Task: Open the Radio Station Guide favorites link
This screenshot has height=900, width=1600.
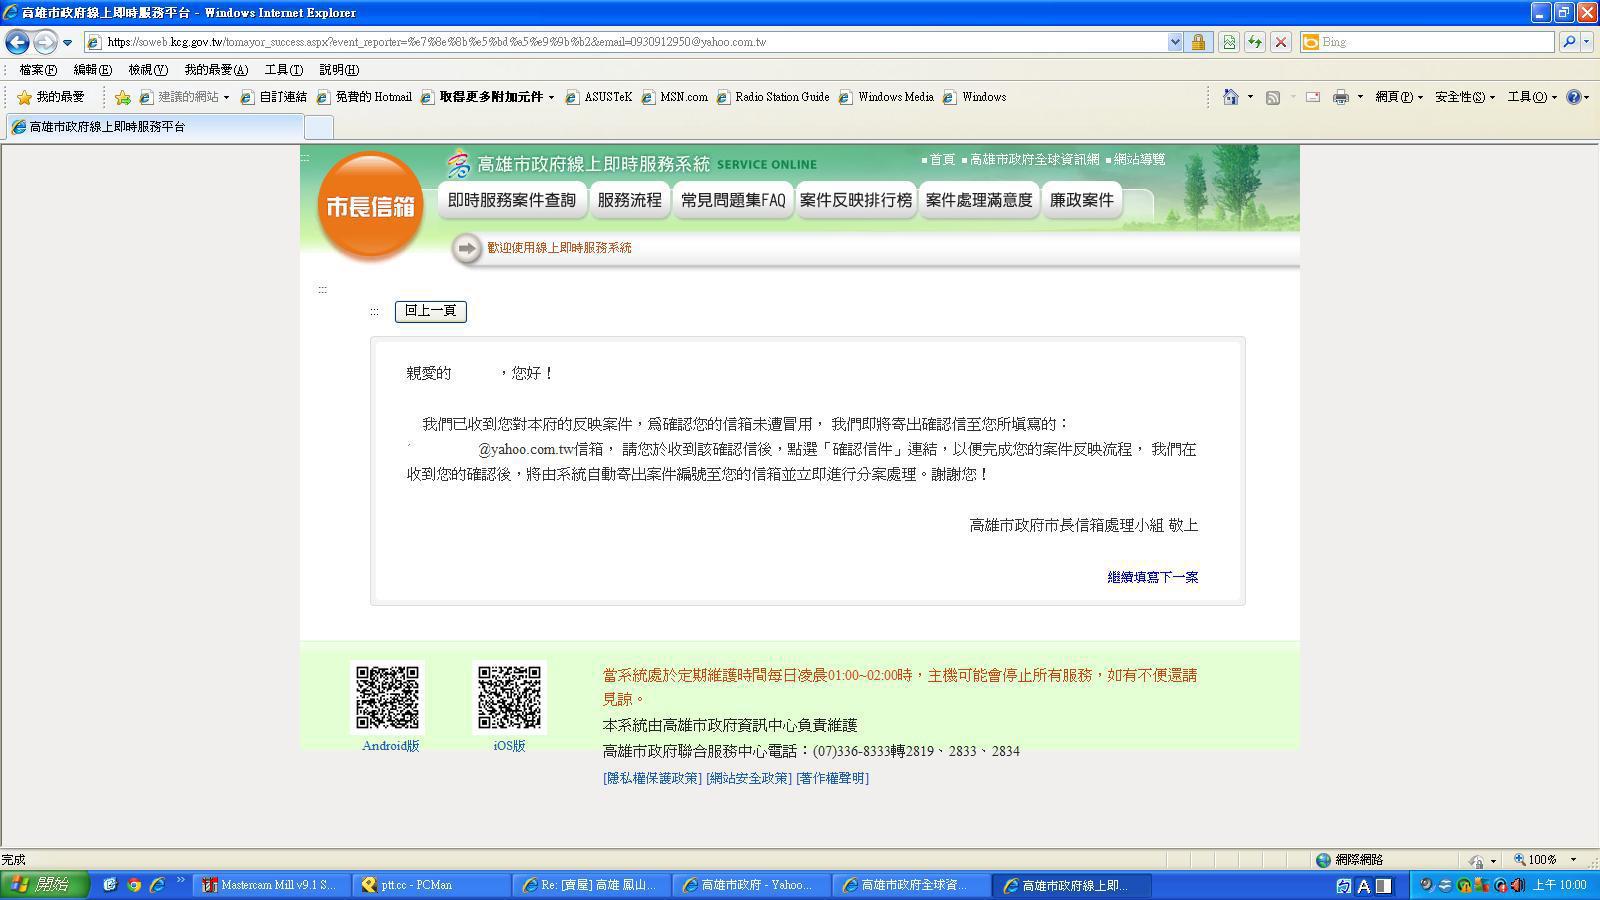Action: click(x=773, y=97)
